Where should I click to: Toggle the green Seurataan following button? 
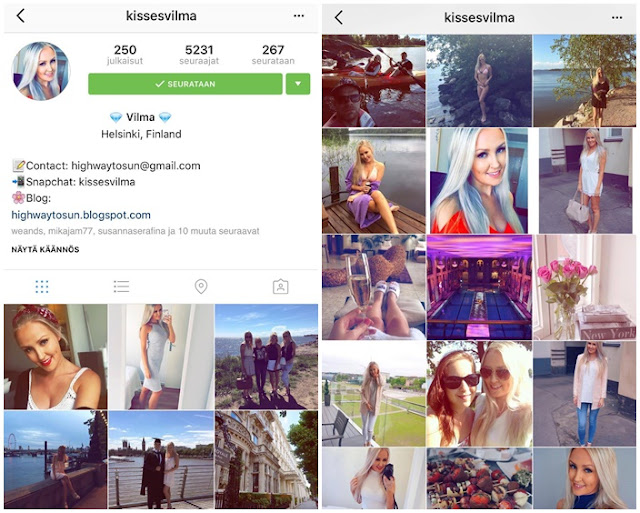[x=185, y=84]
